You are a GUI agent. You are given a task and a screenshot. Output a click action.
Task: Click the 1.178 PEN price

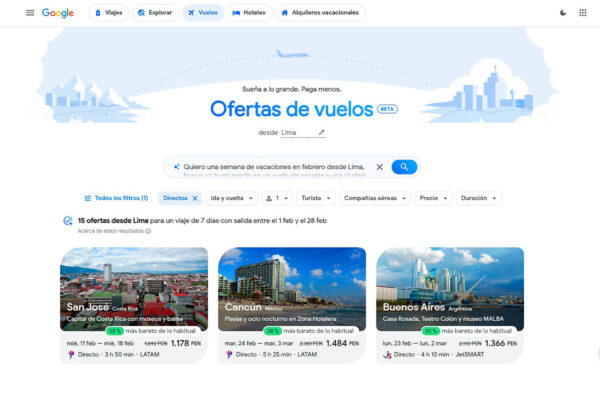[x=186, y=343]
